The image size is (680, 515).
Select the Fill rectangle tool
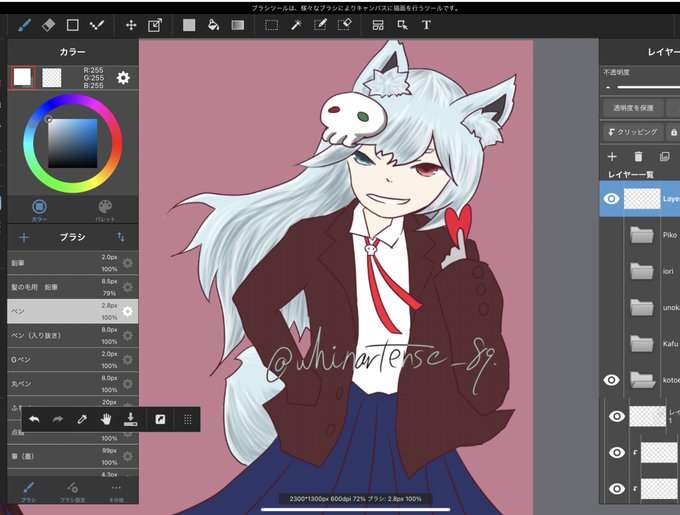click(x=189, y=25)
